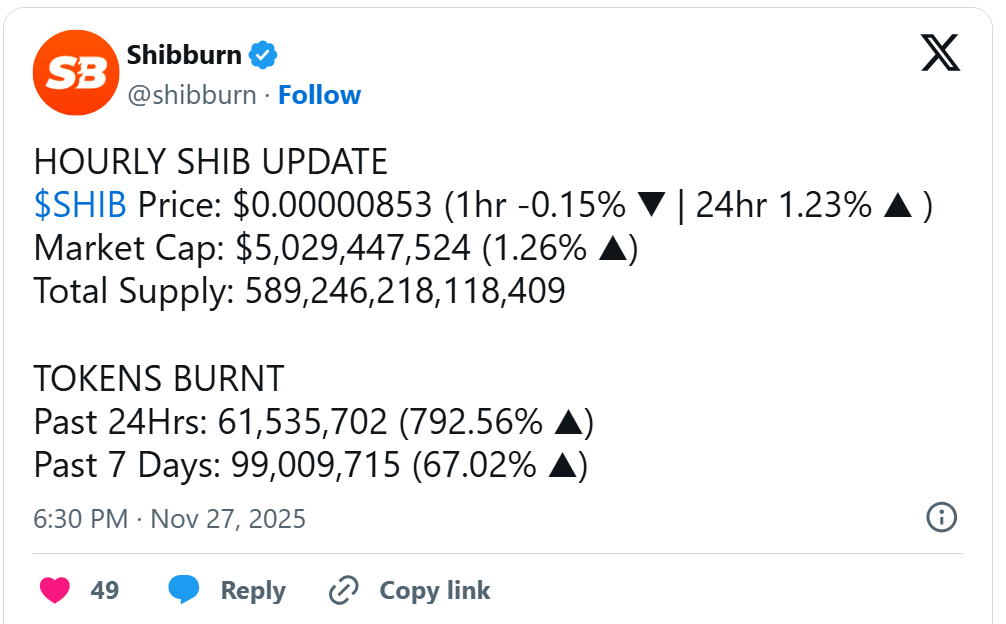Image resolution: width=1006 pixels, height=624 pixels.
Task: Click the Reply label next to the bubble
Action: pyautogui.click(x=253, y=590)
